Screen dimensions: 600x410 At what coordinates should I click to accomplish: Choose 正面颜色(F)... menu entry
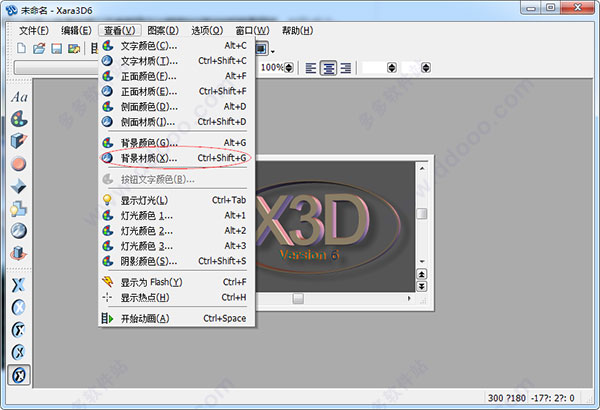(176, 76)
